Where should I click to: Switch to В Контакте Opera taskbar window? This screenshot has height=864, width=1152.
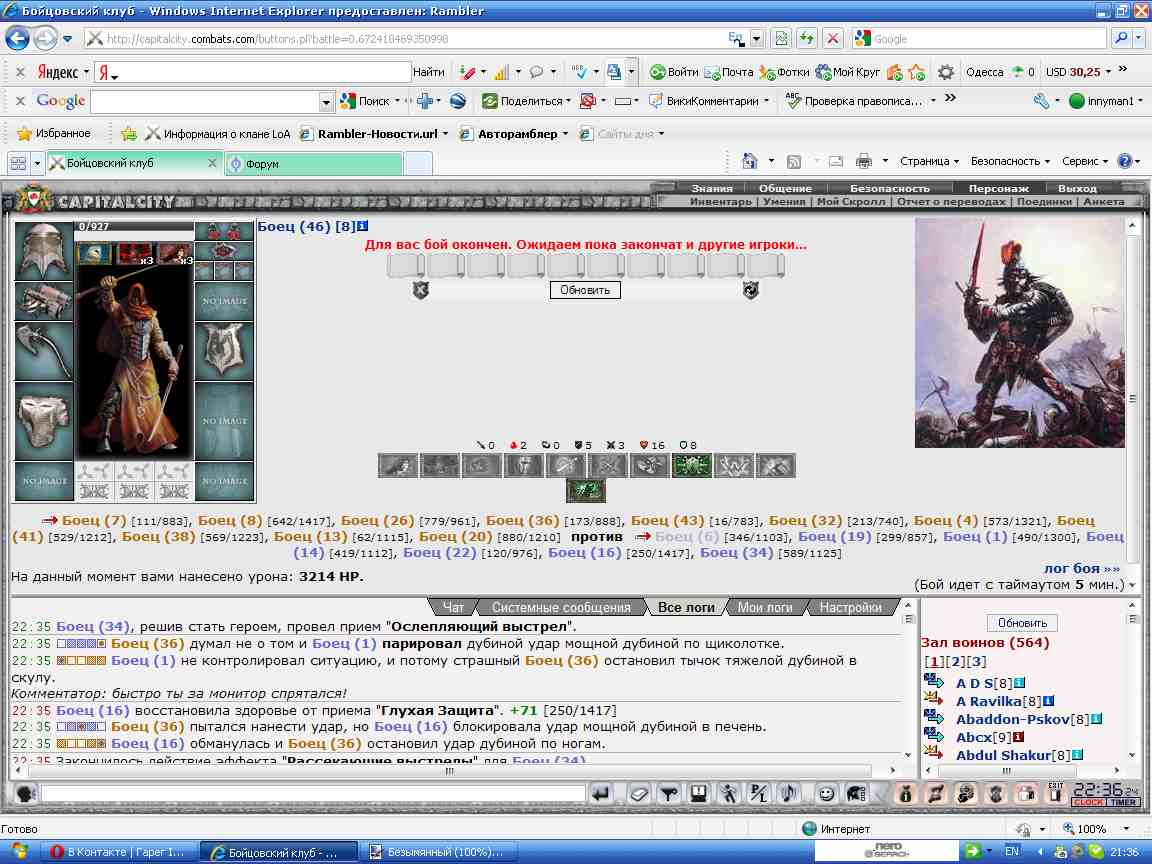[119, 852]
